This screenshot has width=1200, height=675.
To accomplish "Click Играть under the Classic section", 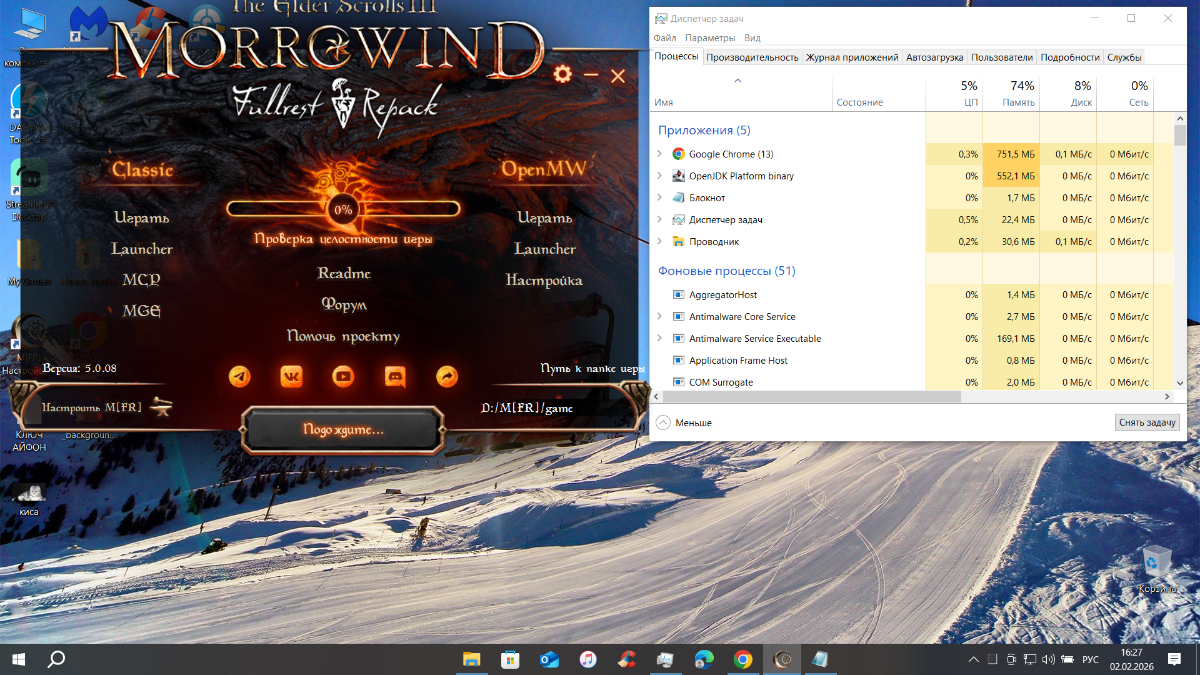I will [x=142, y=218].
